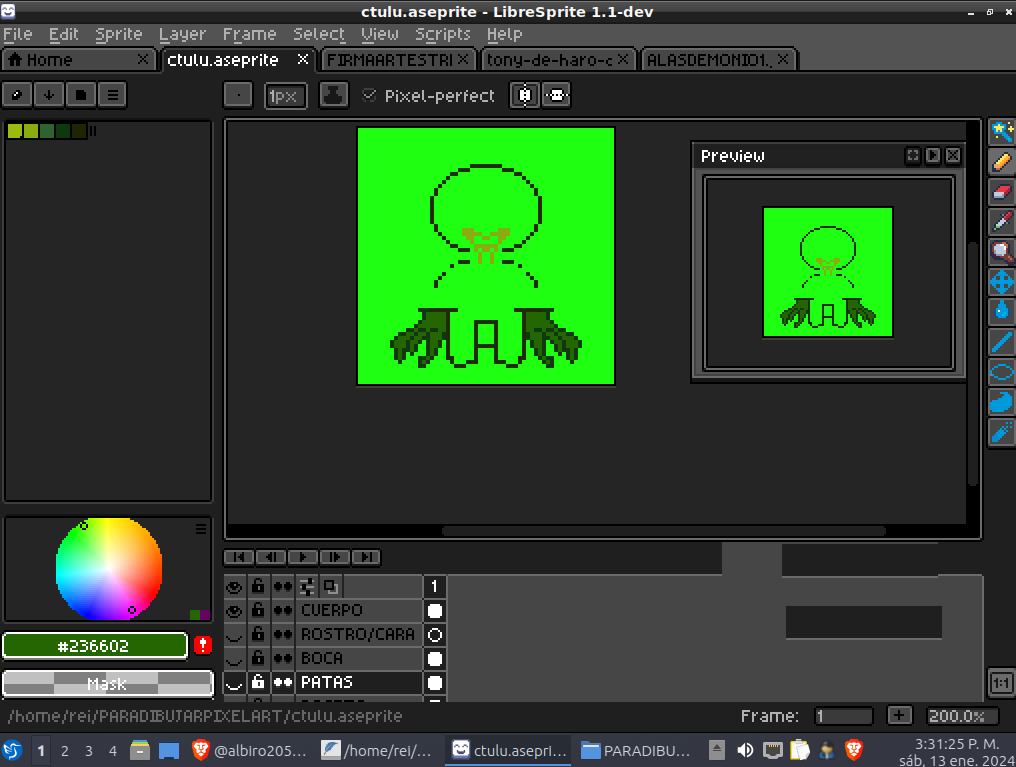This screenshot has height=767, width=1016.
Task: Click the Frame number input field
Action: pos(843,715)
